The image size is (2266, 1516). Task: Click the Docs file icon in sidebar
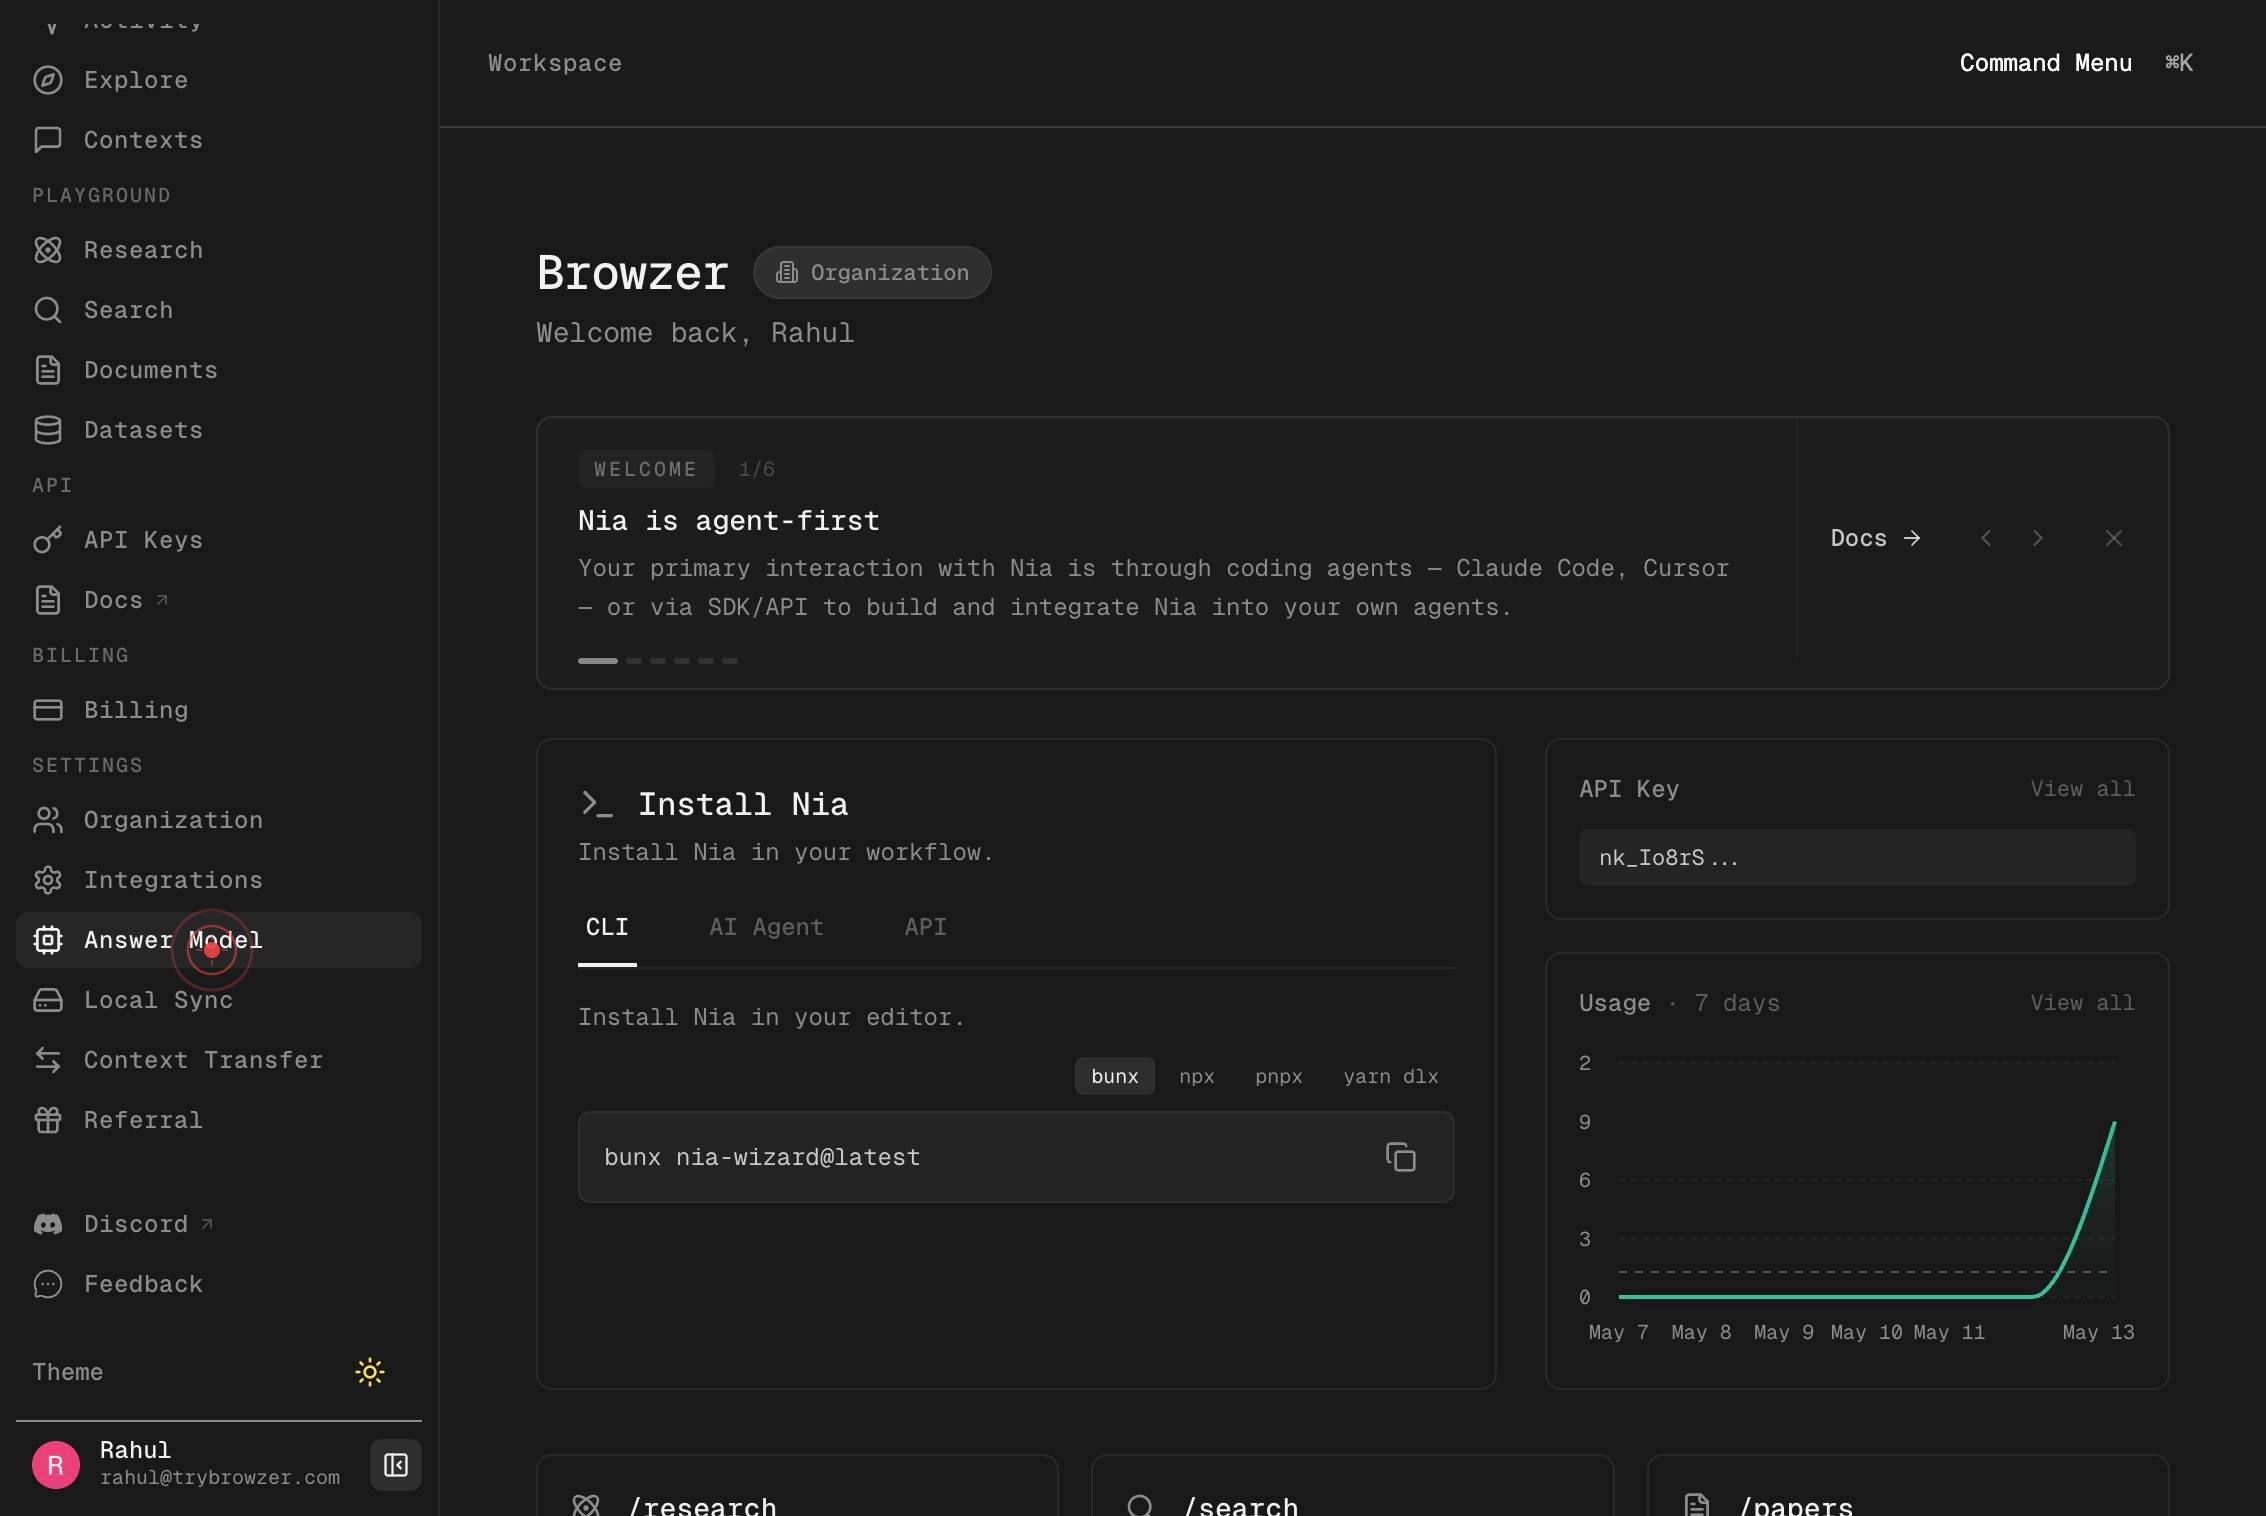pos(48,600)
